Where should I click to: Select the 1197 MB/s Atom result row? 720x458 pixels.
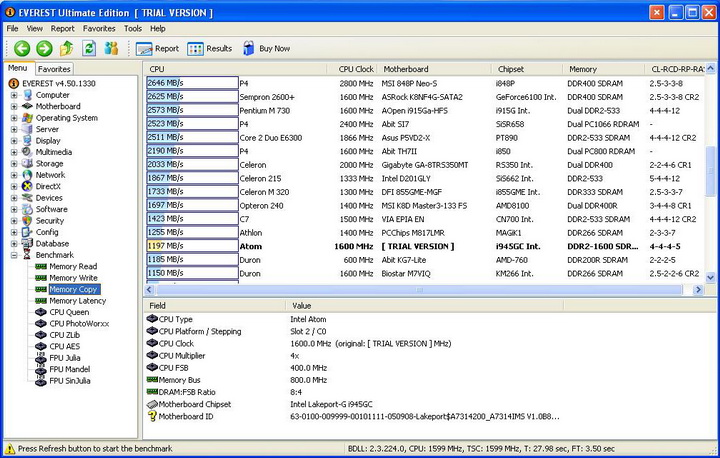(424, 246)
